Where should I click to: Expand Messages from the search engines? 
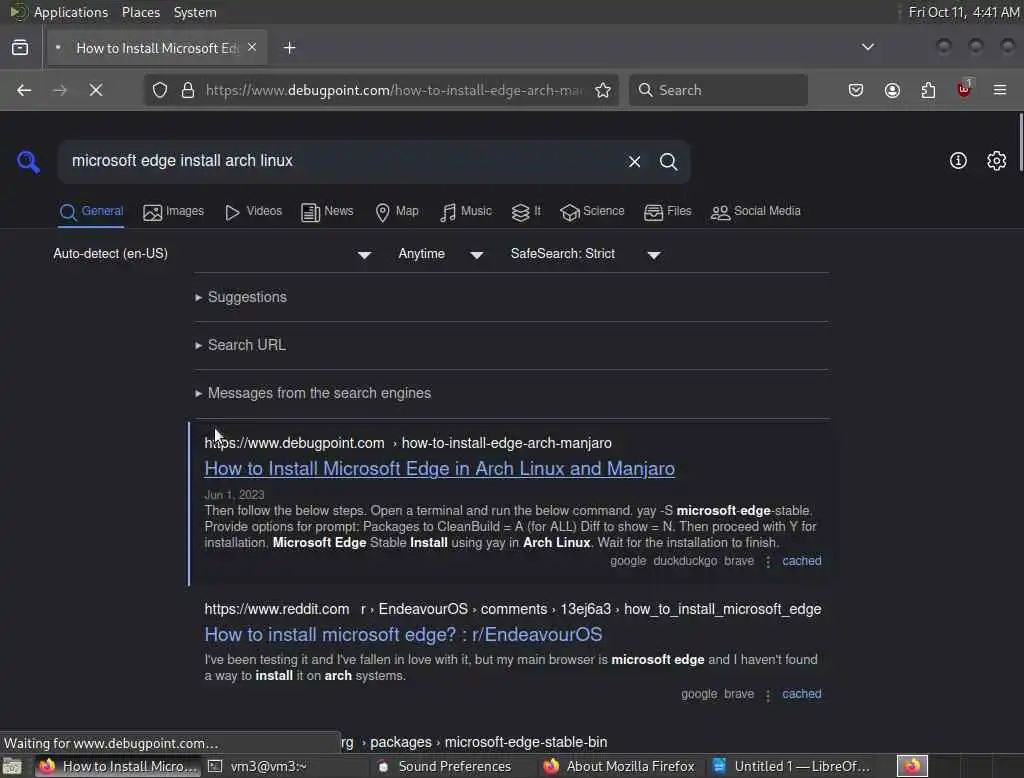tap(313, 393)
